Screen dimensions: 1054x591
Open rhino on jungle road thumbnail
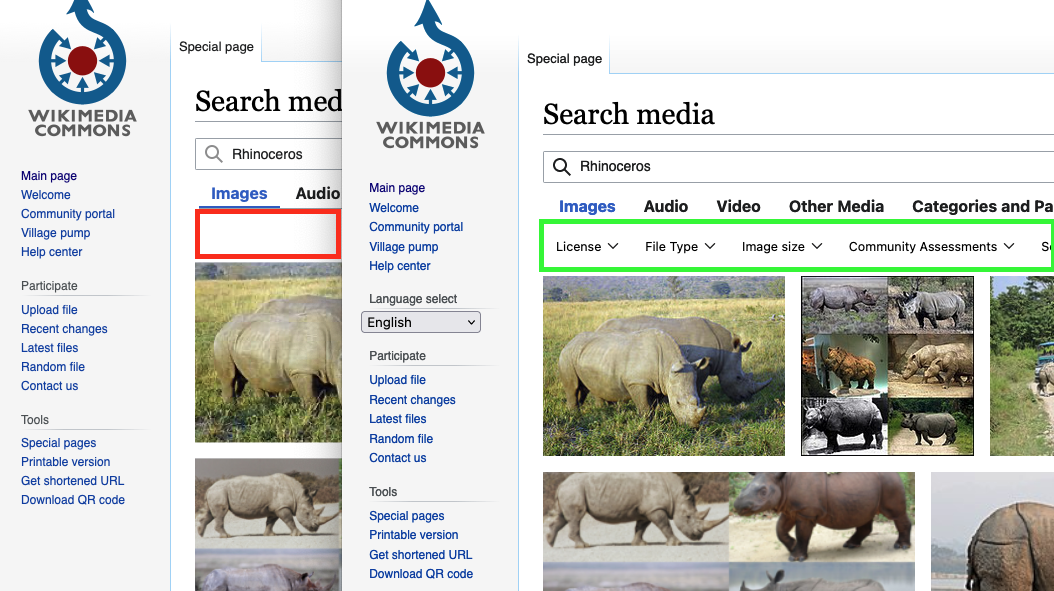point(1022,366)
